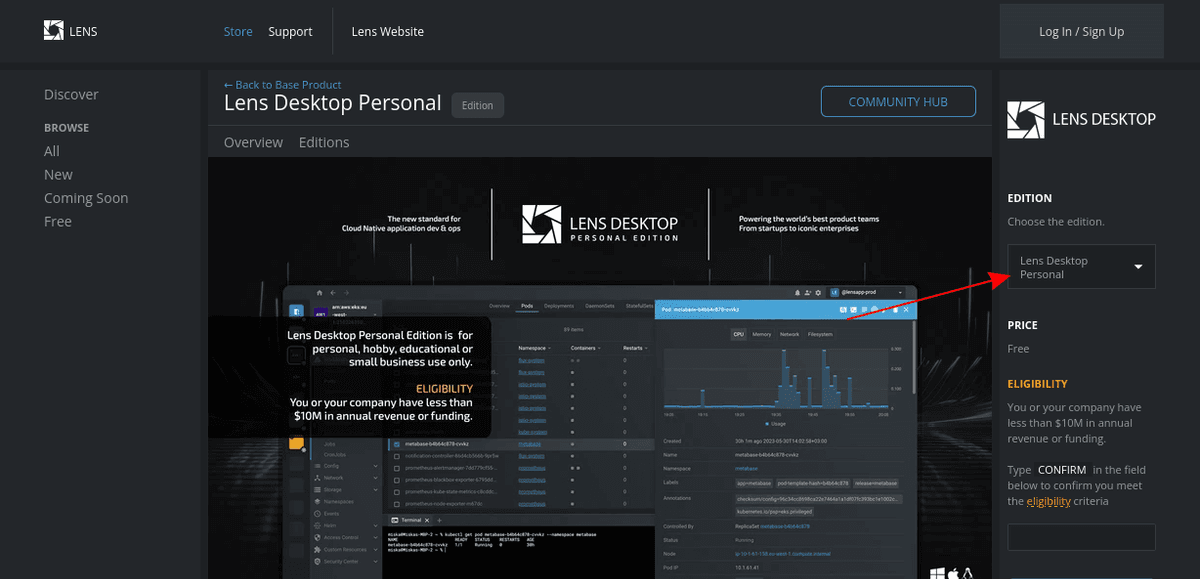This screenshot has width=1200, height=579.
Task: Expand the @lensapp-prod dropdown in the banner
Action: tap(900, 292)
